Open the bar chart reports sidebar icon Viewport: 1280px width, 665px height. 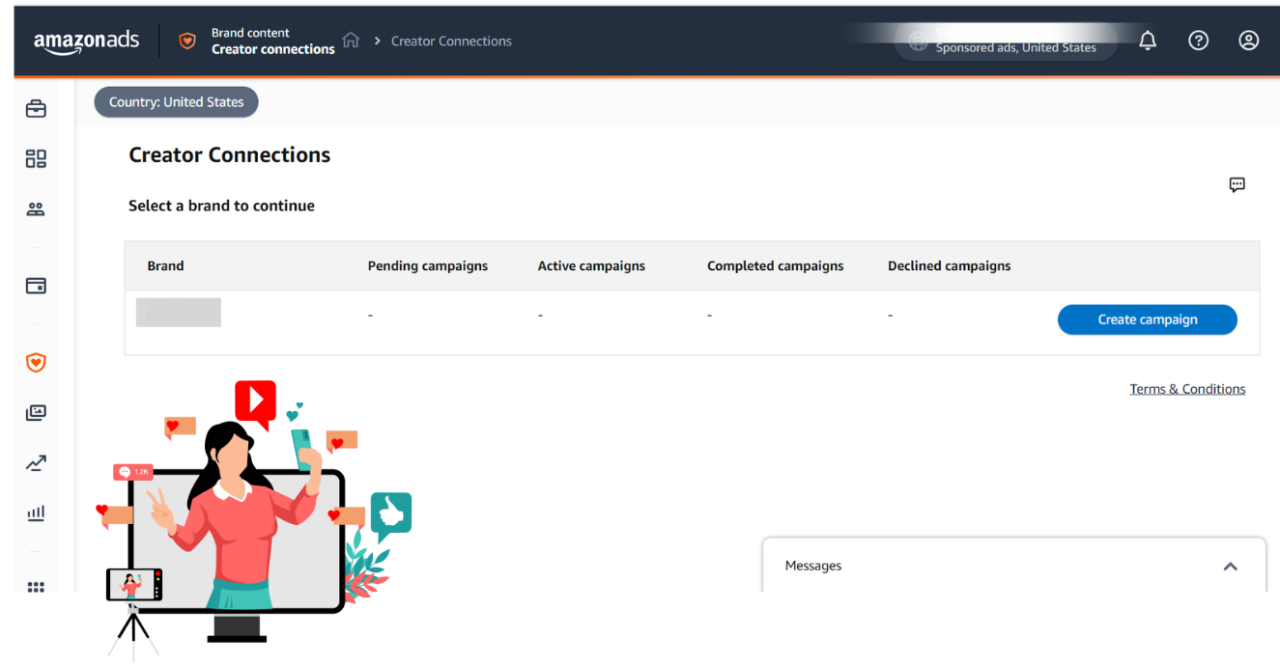point(36,514)
